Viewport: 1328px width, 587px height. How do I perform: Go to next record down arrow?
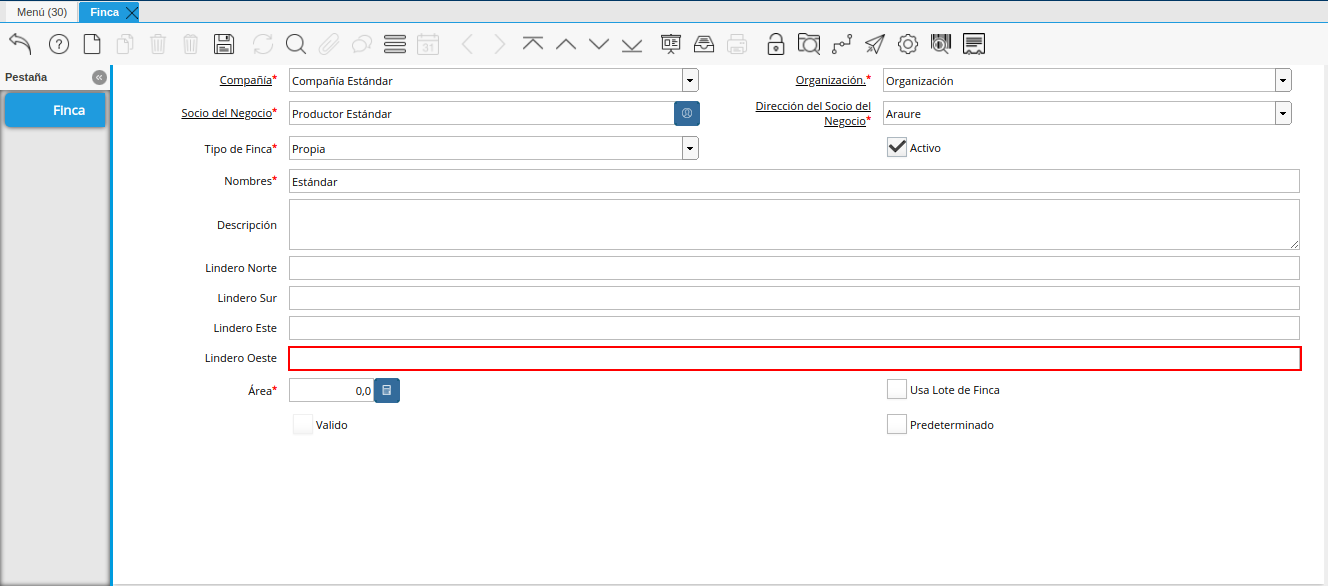pos(599,44)
